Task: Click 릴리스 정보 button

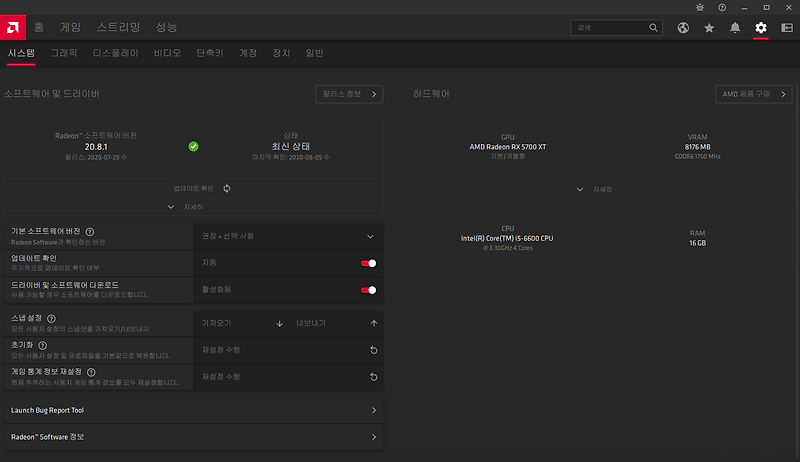Action: pos(349,94)
